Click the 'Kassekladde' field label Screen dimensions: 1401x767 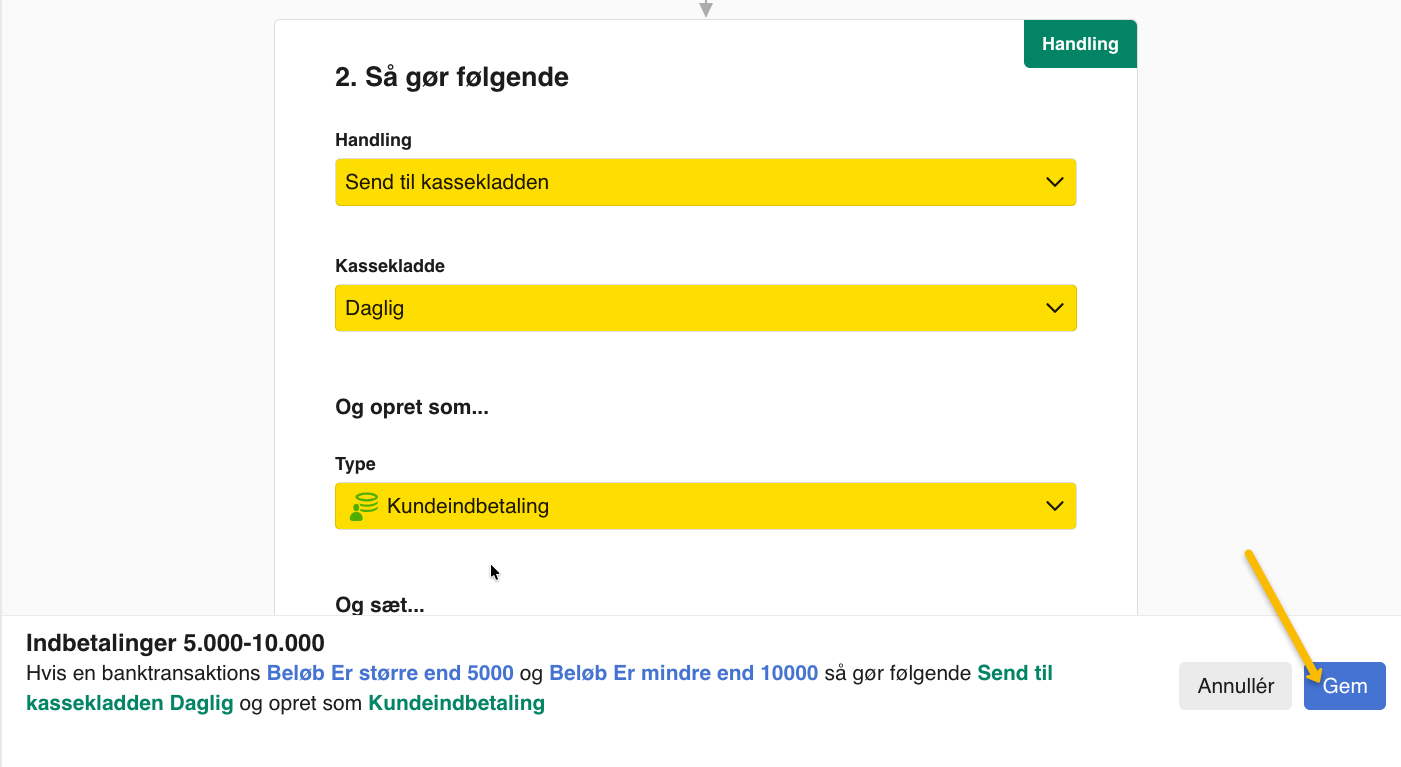(390, 266)
